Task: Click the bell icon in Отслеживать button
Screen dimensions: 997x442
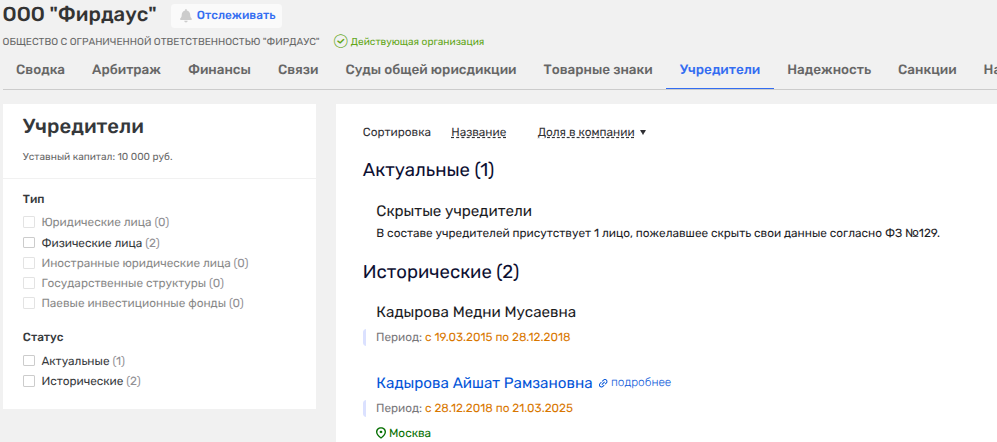Action: (186, 15)
